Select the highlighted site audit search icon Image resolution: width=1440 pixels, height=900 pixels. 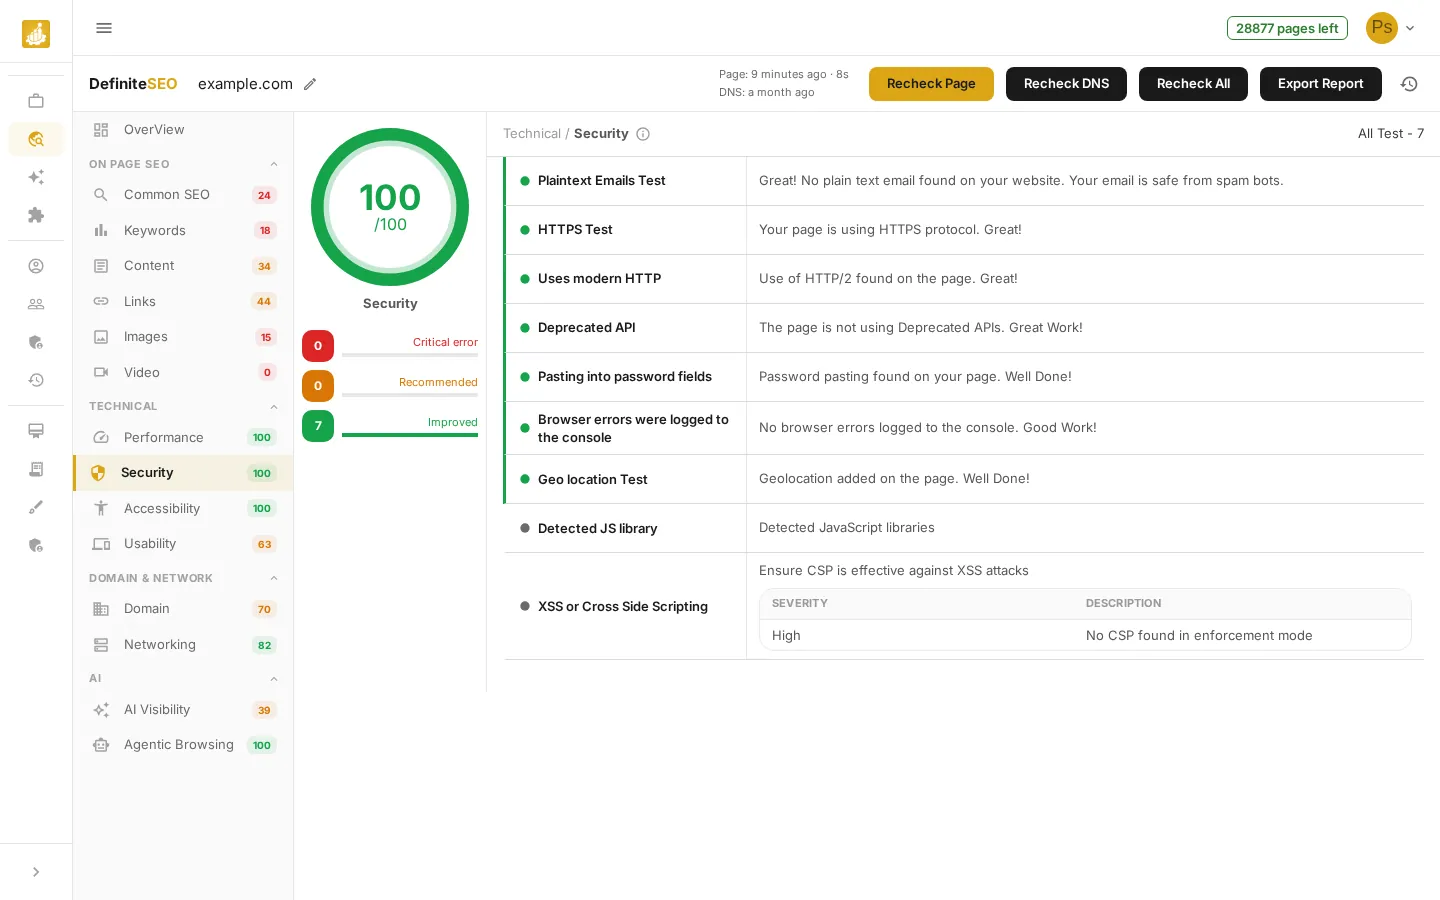point(36,139)
